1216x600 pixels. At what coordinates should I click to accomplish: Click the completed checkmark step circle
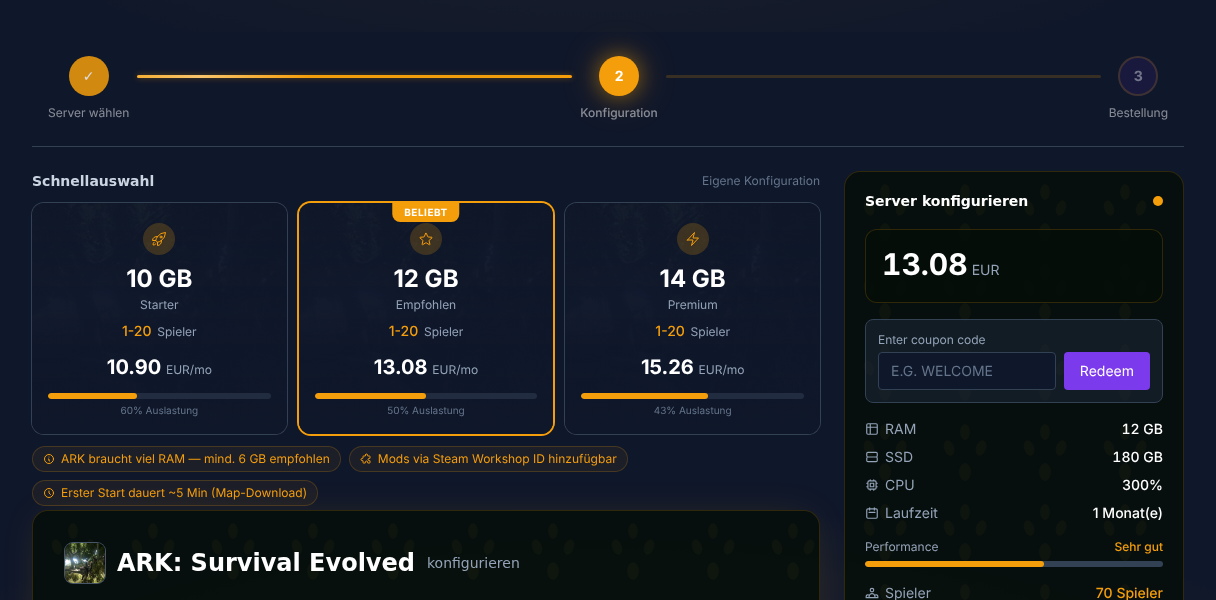click(x=88, y=76)
